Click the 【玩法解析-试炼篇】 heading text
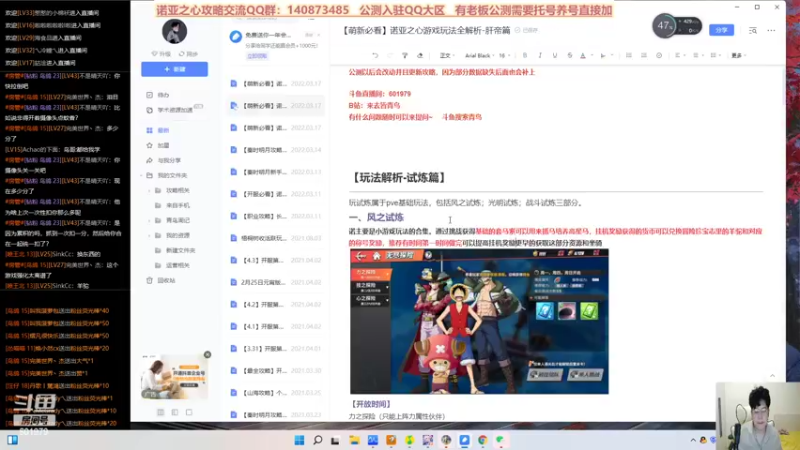 coord(399,178)
